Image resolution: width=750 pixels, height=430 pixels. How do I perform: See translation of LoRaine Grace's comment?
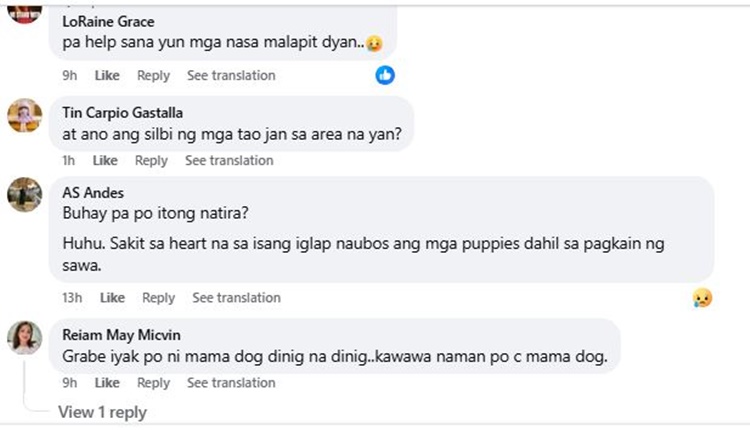coord(230,75)
